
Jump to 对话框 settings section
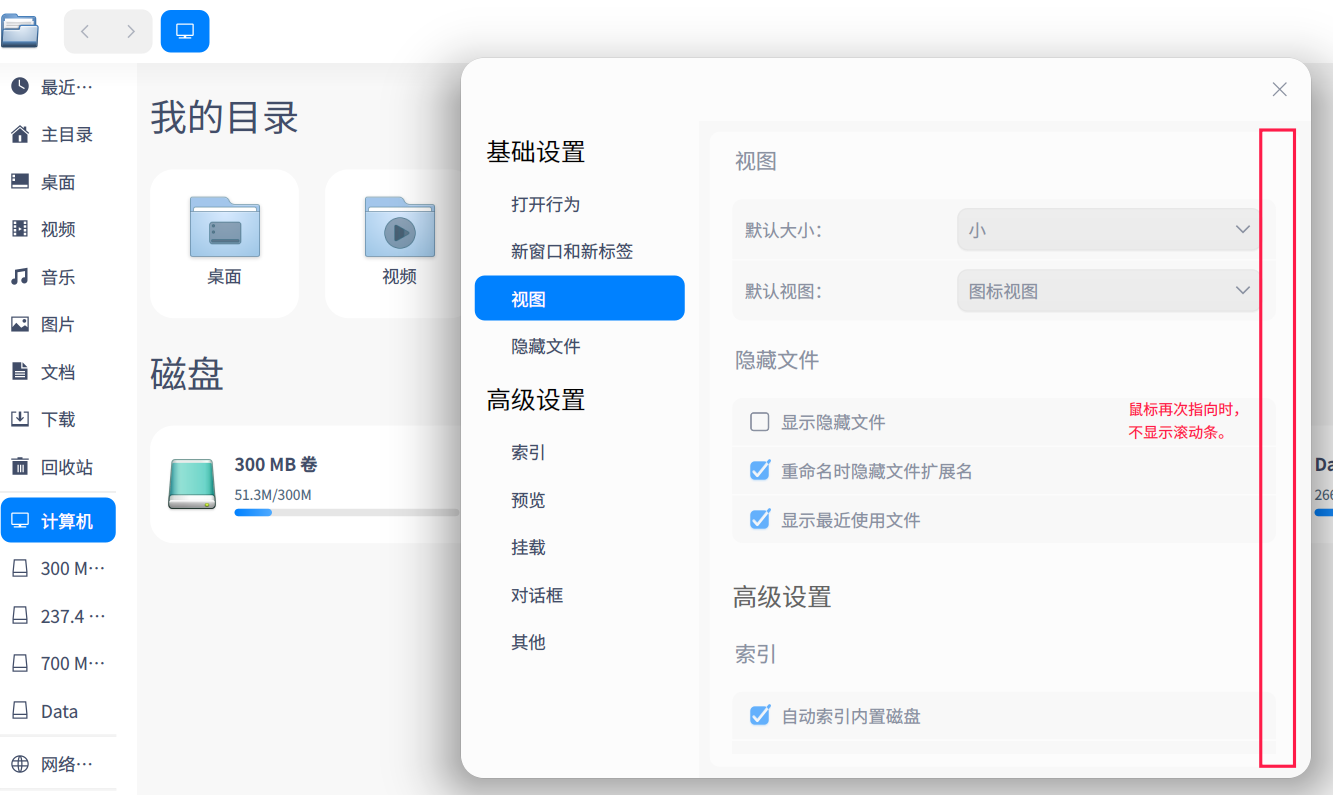580,595
